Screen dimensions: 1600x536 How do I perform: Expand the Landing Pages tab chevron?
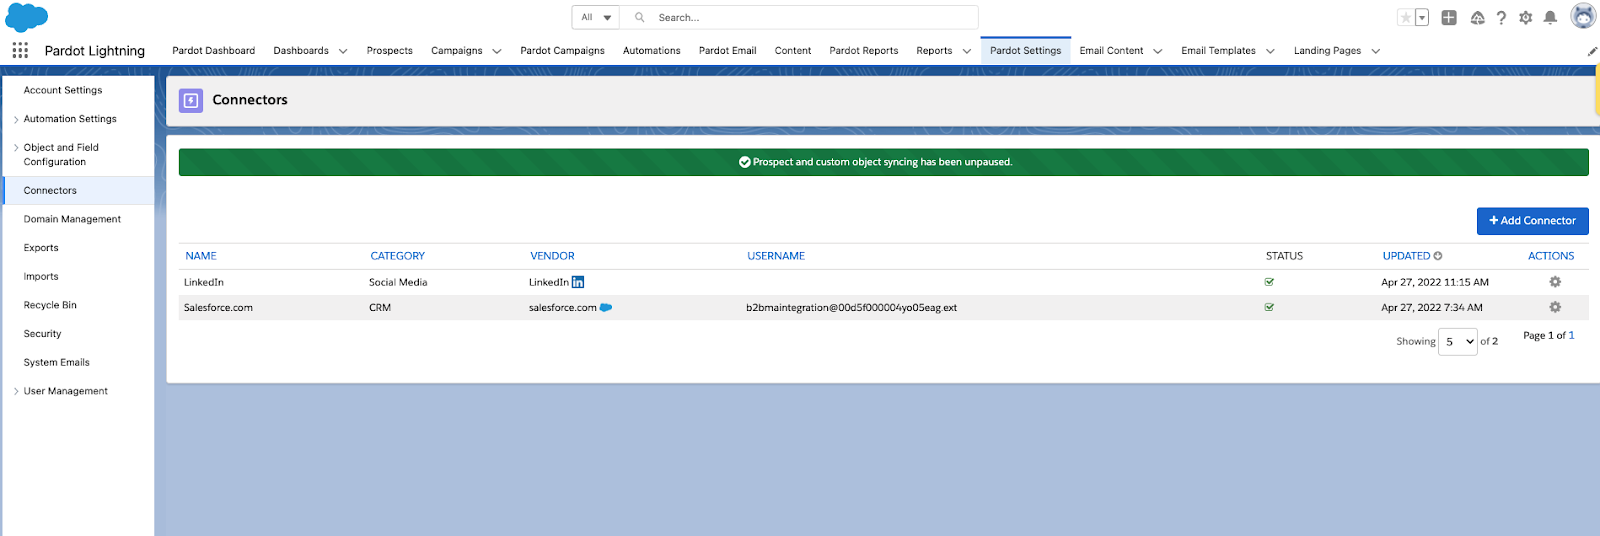1376,51
